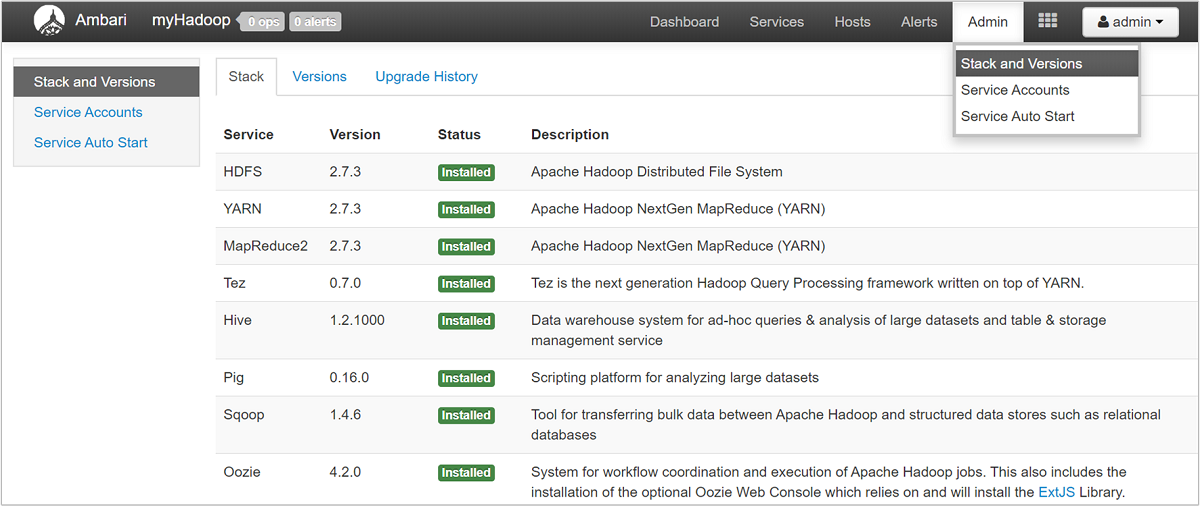The image size is (1200, 506).
Task: Open Alerts in top navigation
Action: click(918, 22)
